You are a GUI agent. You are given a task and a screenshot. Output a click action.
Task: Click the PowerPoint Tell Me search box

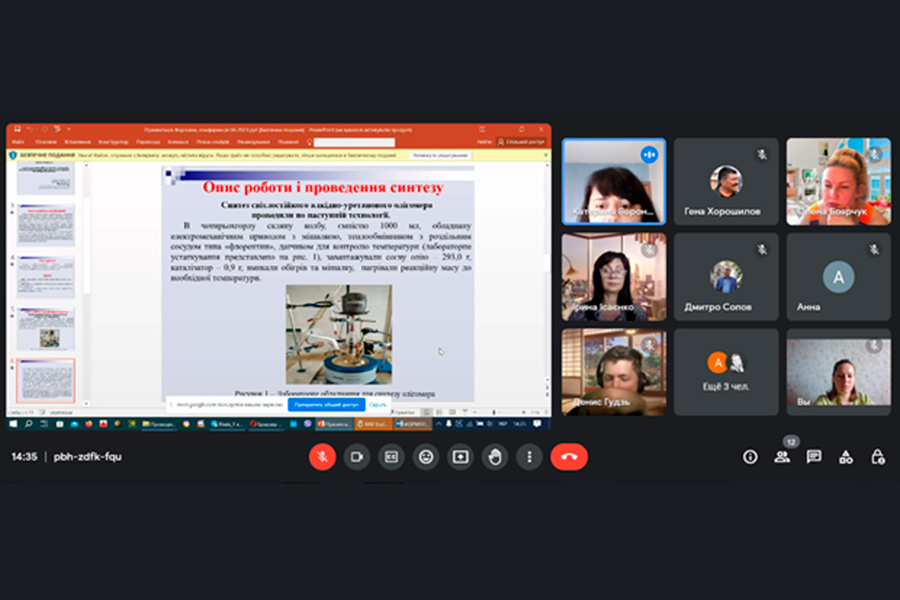pyautogui.click(x=354, y=142)
